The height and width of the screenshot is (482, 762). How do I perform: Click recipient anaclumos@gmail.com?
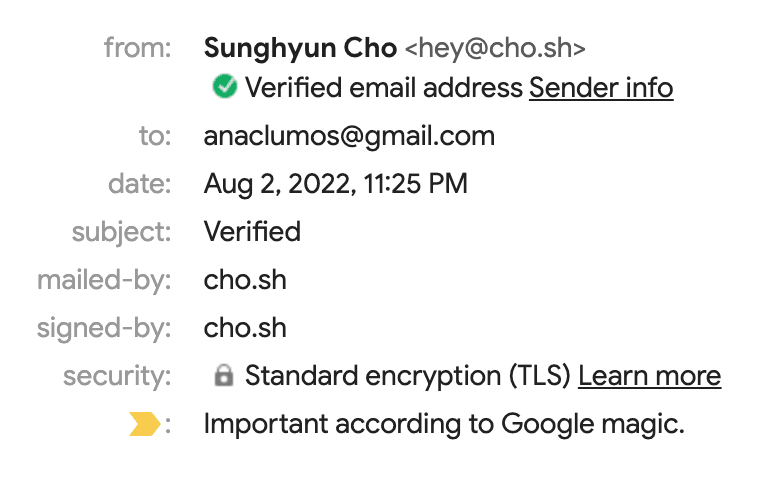pos(349,136)
